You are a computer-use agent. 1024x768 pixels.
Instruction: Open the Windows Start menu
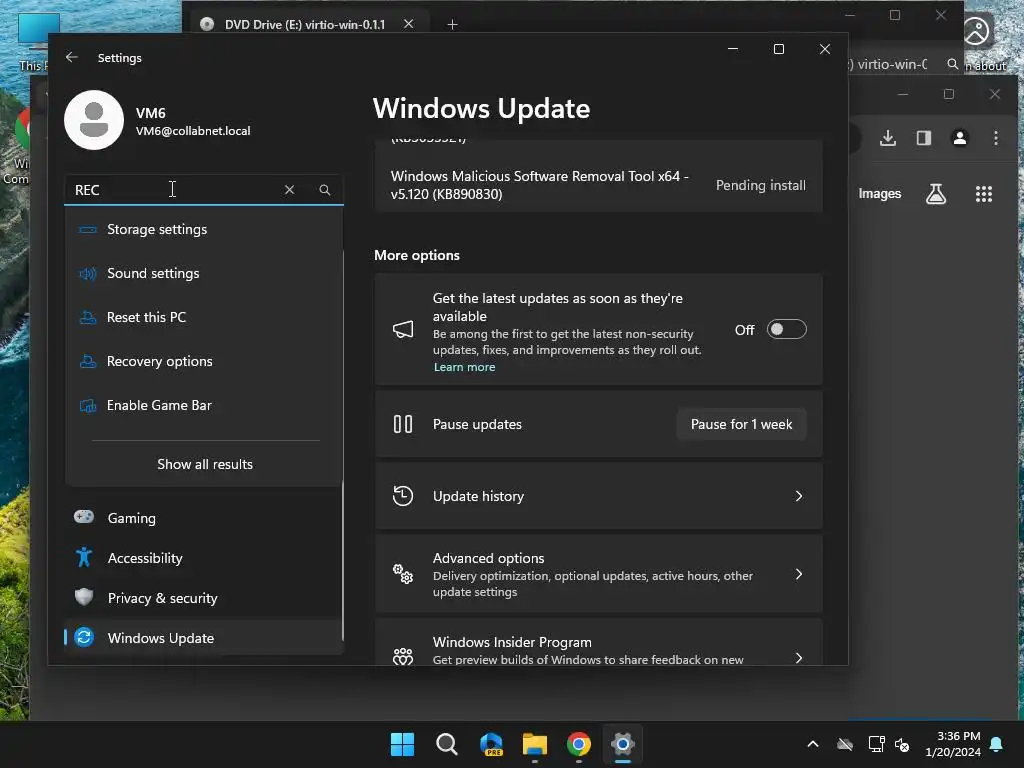point(402,744)
